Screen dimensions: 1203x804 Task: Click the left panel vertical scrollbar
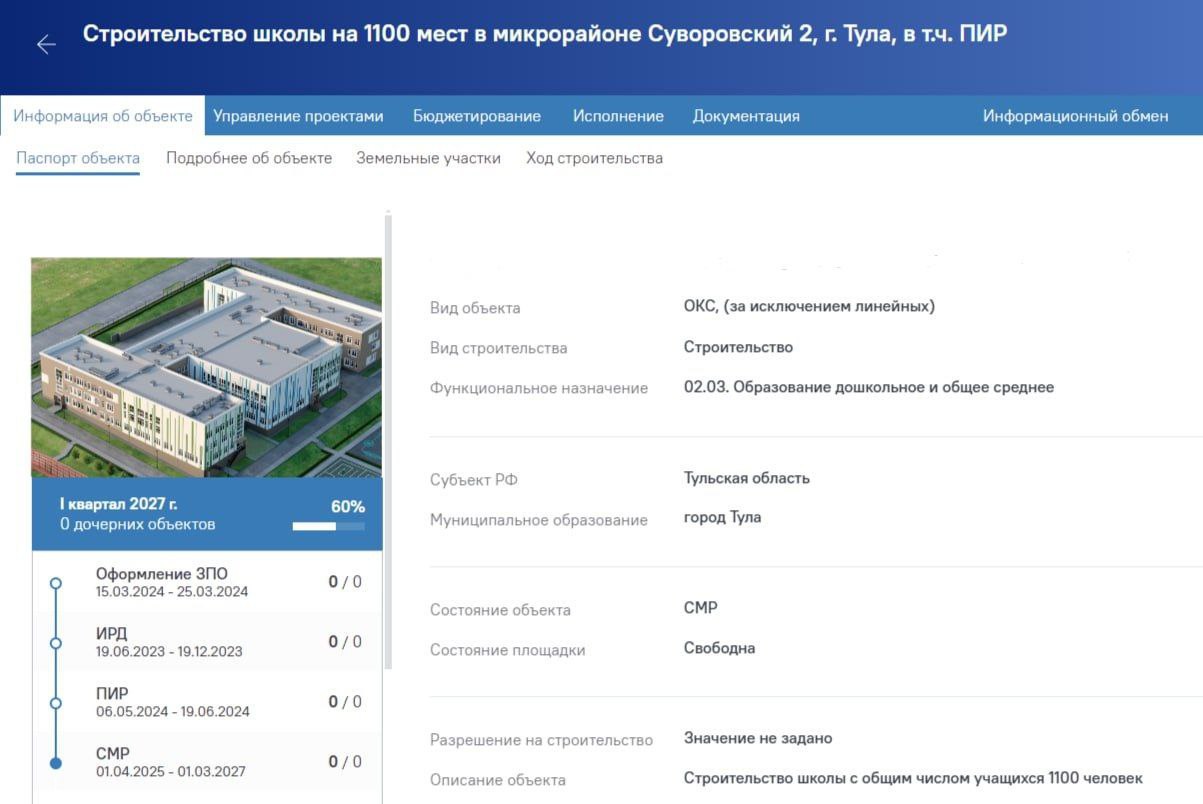click(x=388, y=440)
